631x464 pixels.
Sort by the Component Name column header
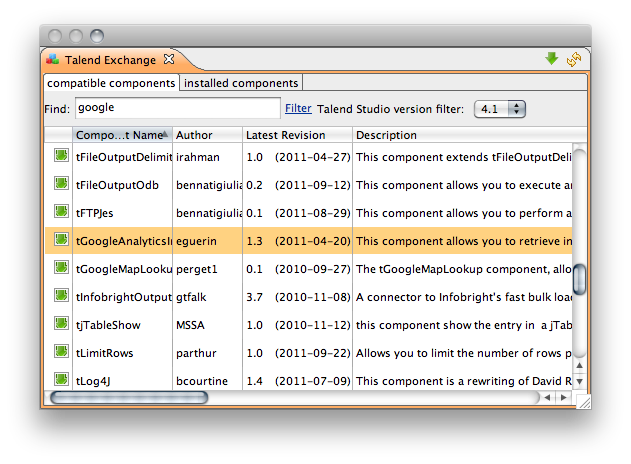click(120, 135)
